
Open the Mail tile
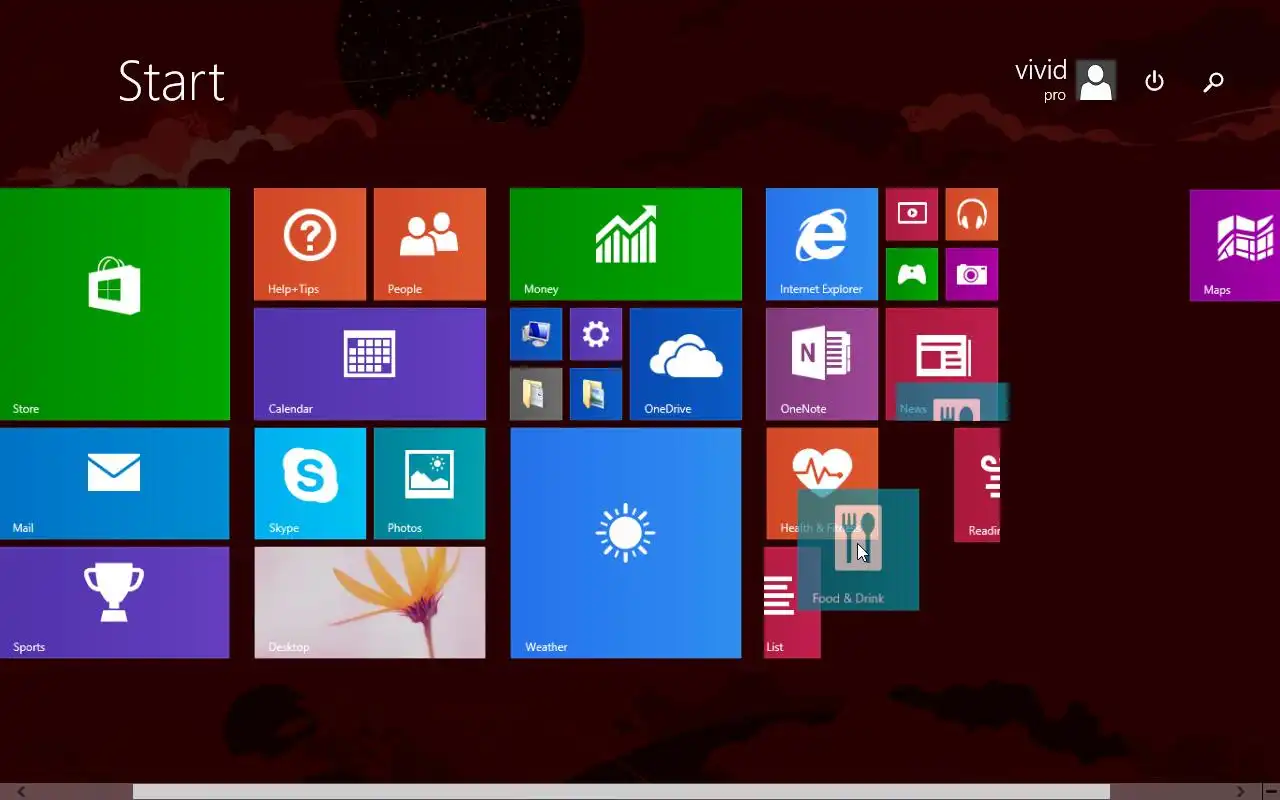pos(115,483)
